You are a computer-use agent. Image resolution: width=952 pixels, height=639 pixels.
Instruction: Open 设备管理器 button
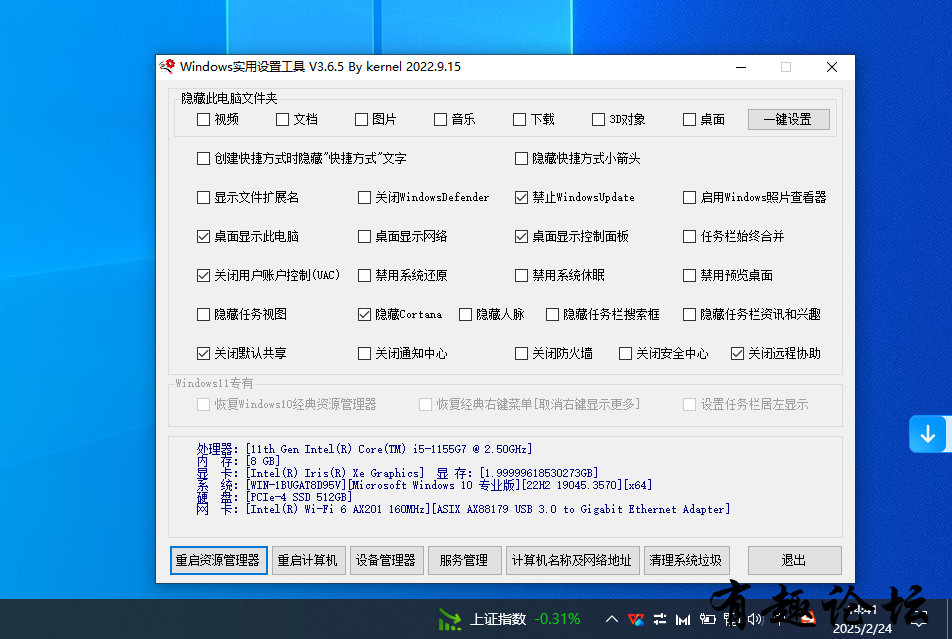pyautogui.click(x=386, y=560)
